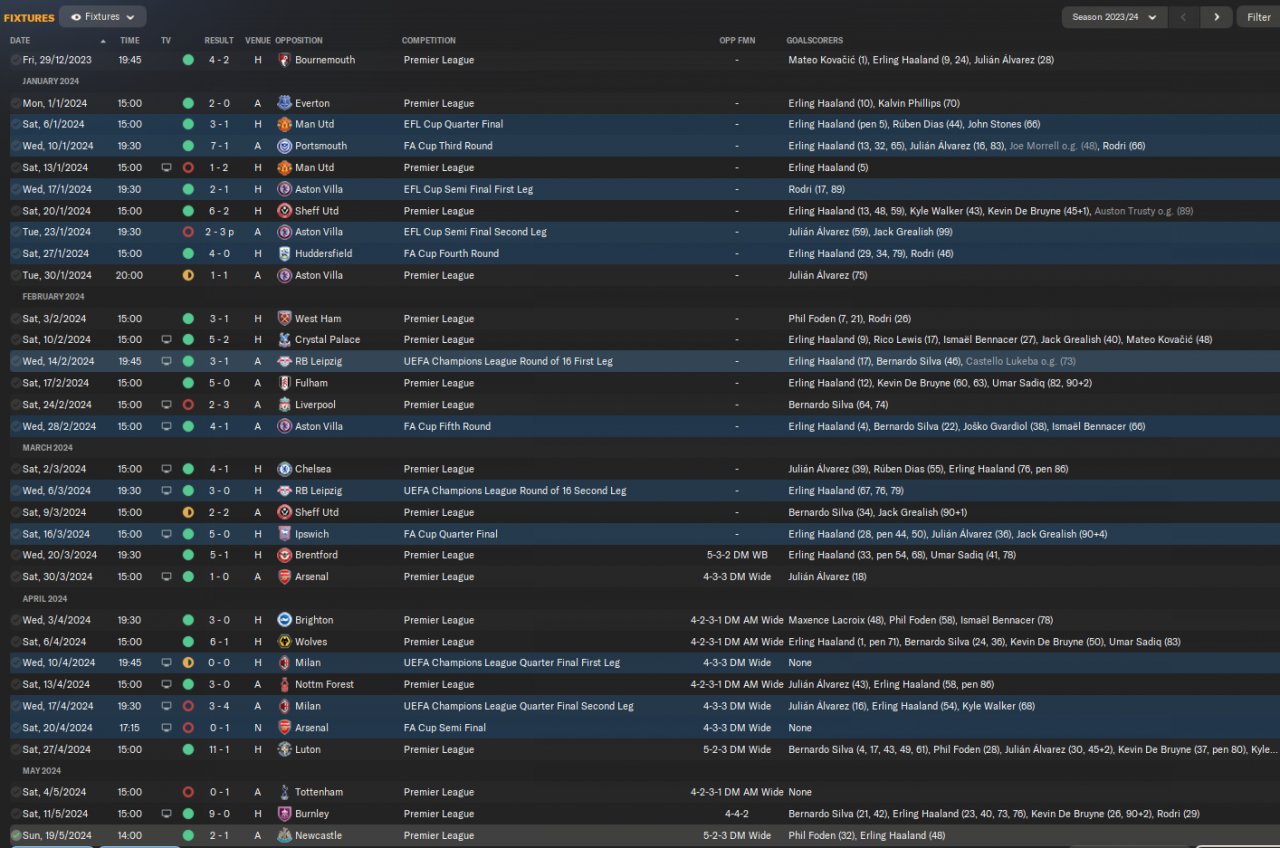Click the Brentford club crest icon

point(284,555)
